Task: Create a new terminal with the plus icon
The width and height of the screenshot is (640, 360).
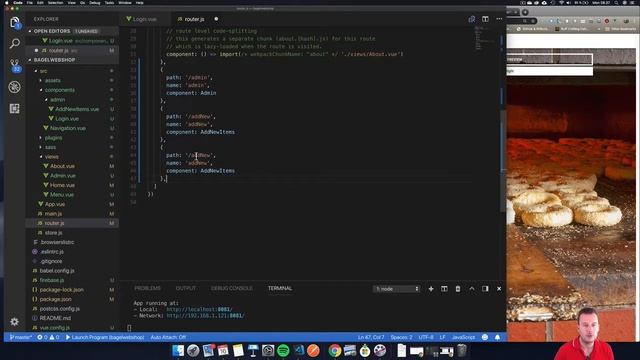Action: tap(431, 289)
